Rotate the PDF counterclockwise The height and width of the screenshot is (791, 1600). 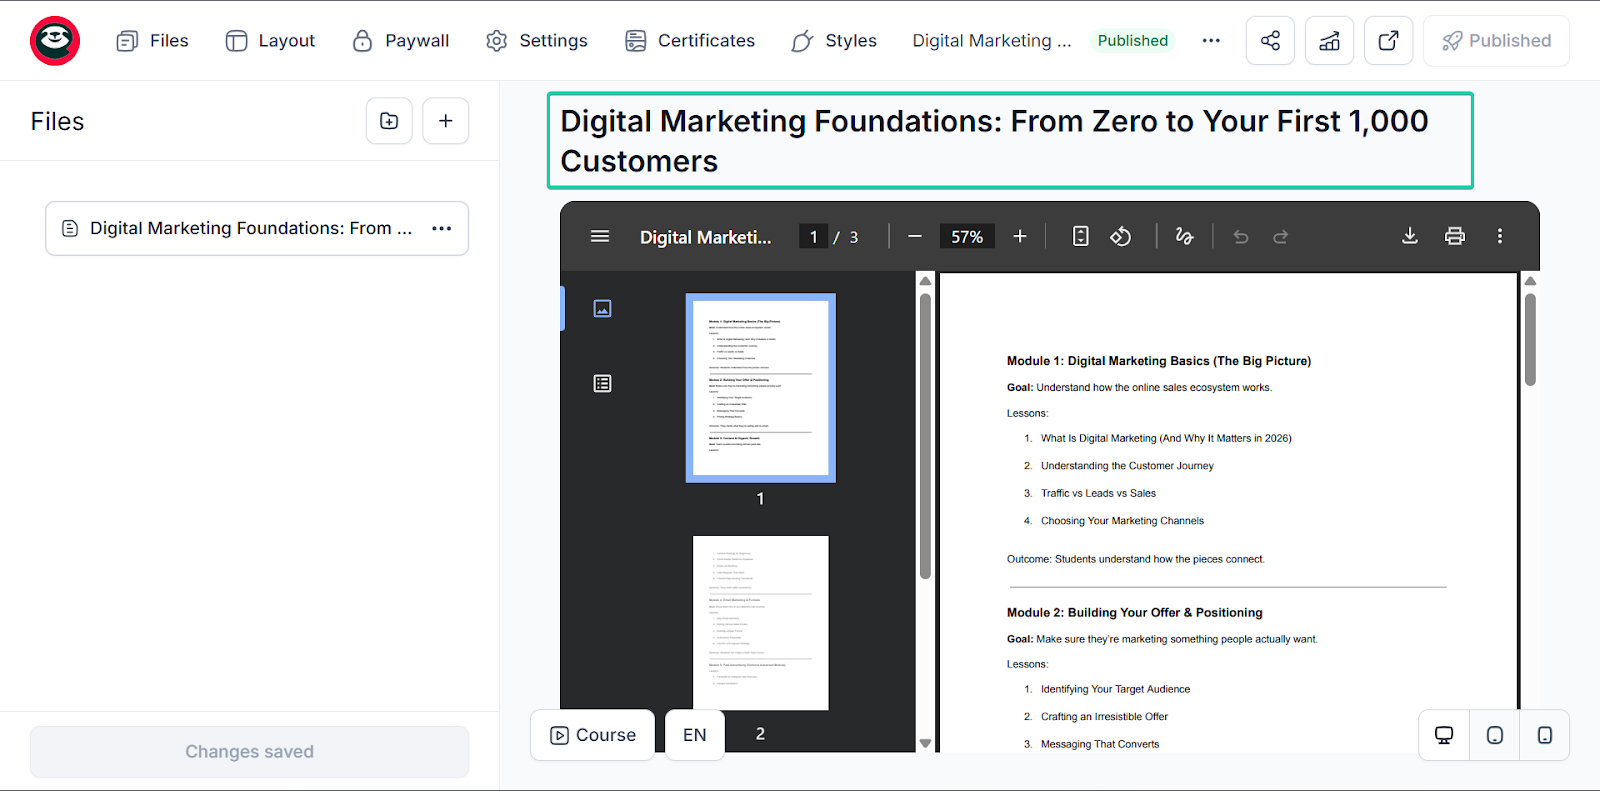click(1121, 237)
